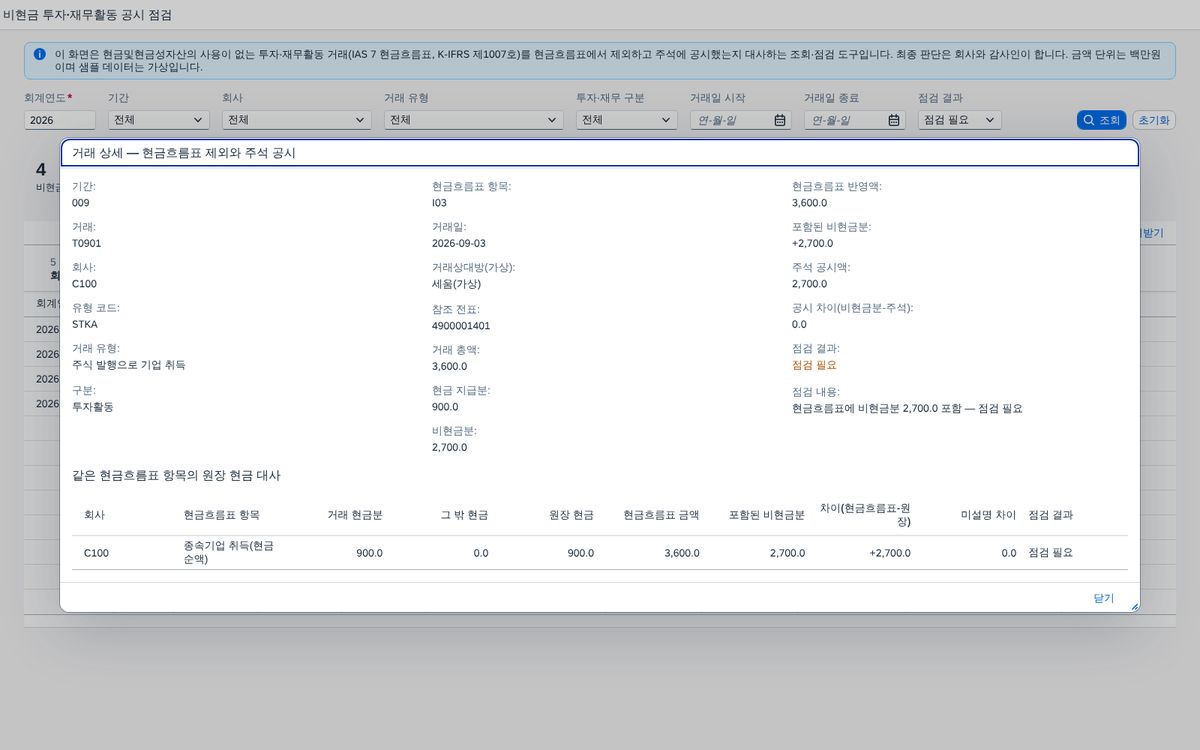This screenshot has height=750, width=1200.
Task: Open the calendar picker for 거래일 종료
Action: (x=894, y=120)
